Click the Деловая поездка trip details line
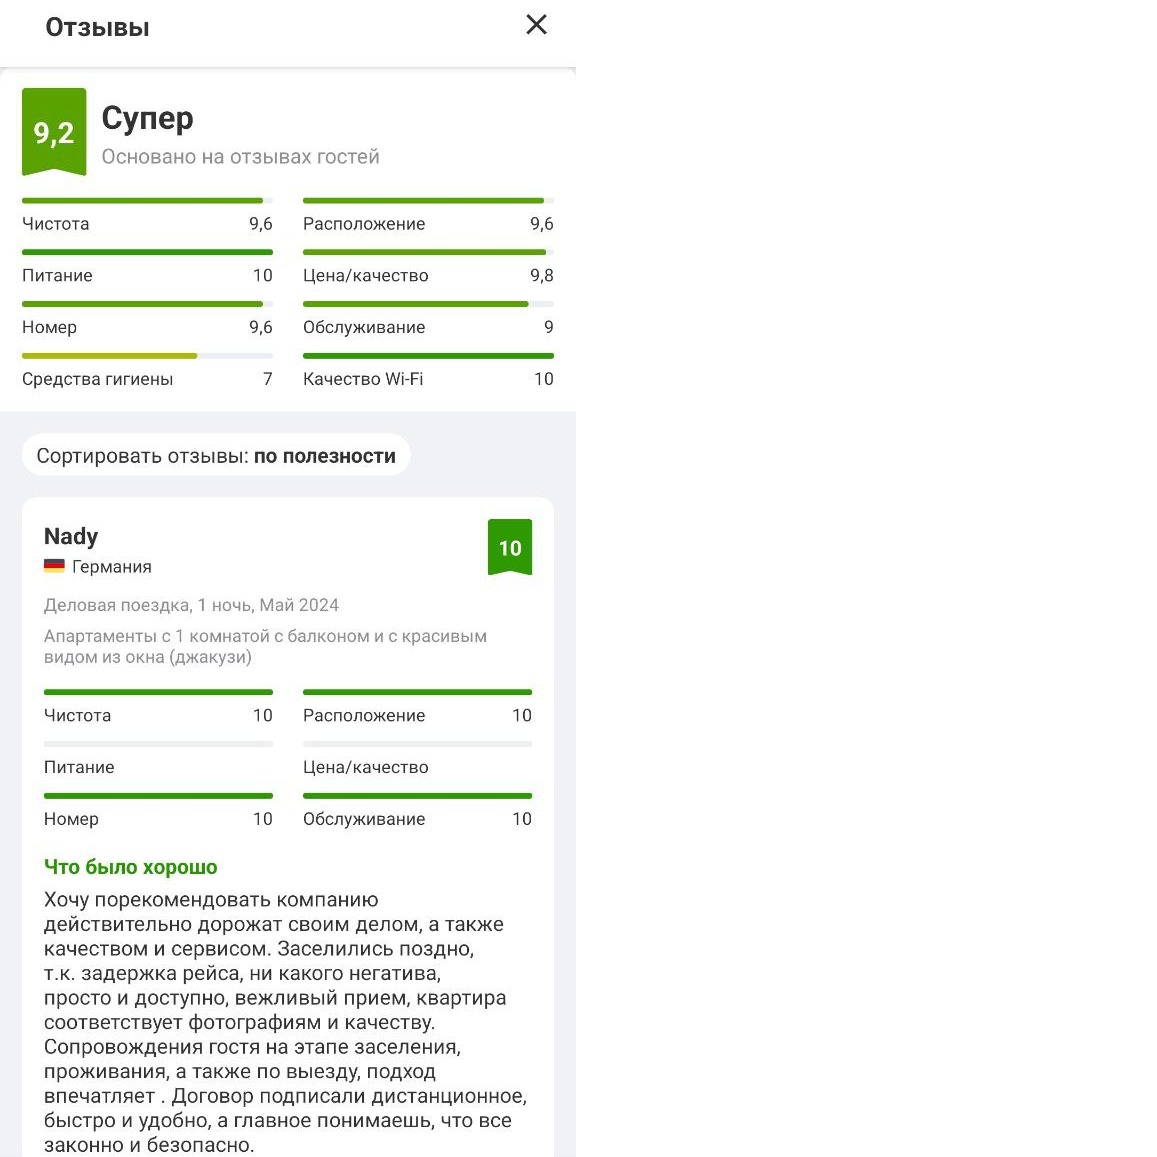The height and width of the screenshot is (1157, 1157). click(x=191, y=605)
